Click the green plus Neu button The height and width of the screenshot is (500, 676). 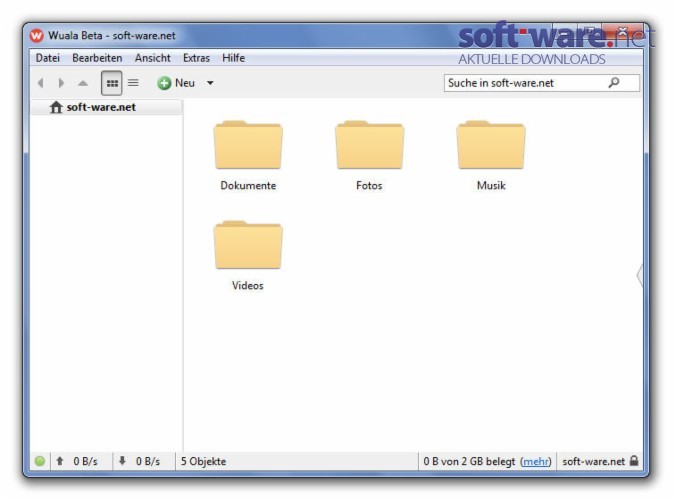176,83
